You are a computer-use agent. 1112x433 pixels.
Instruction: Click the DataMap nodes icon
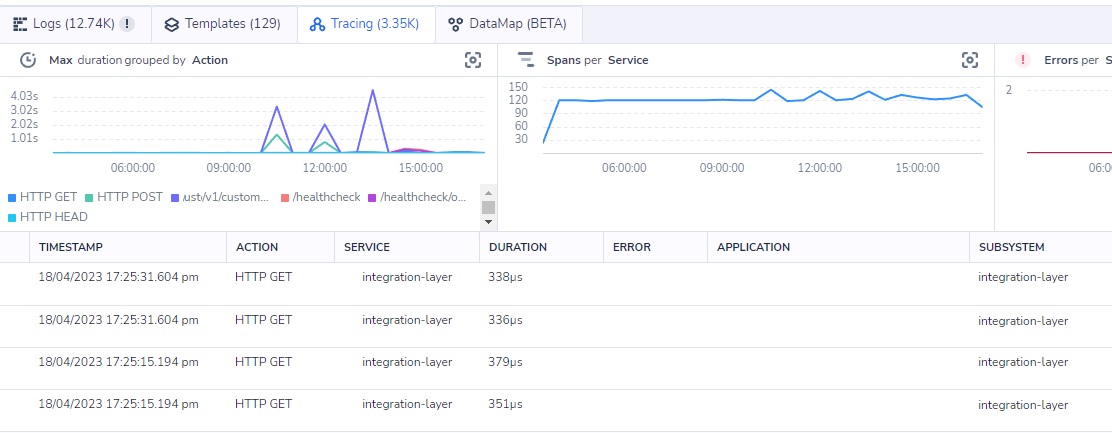coord(455,24)
